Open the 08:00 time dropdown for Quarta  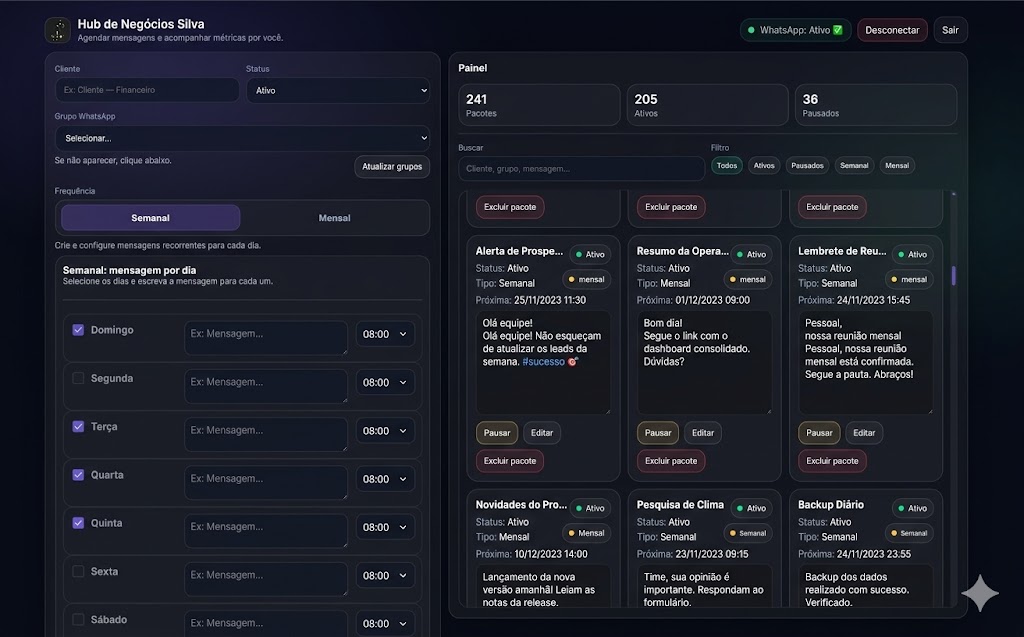point(385,479)
